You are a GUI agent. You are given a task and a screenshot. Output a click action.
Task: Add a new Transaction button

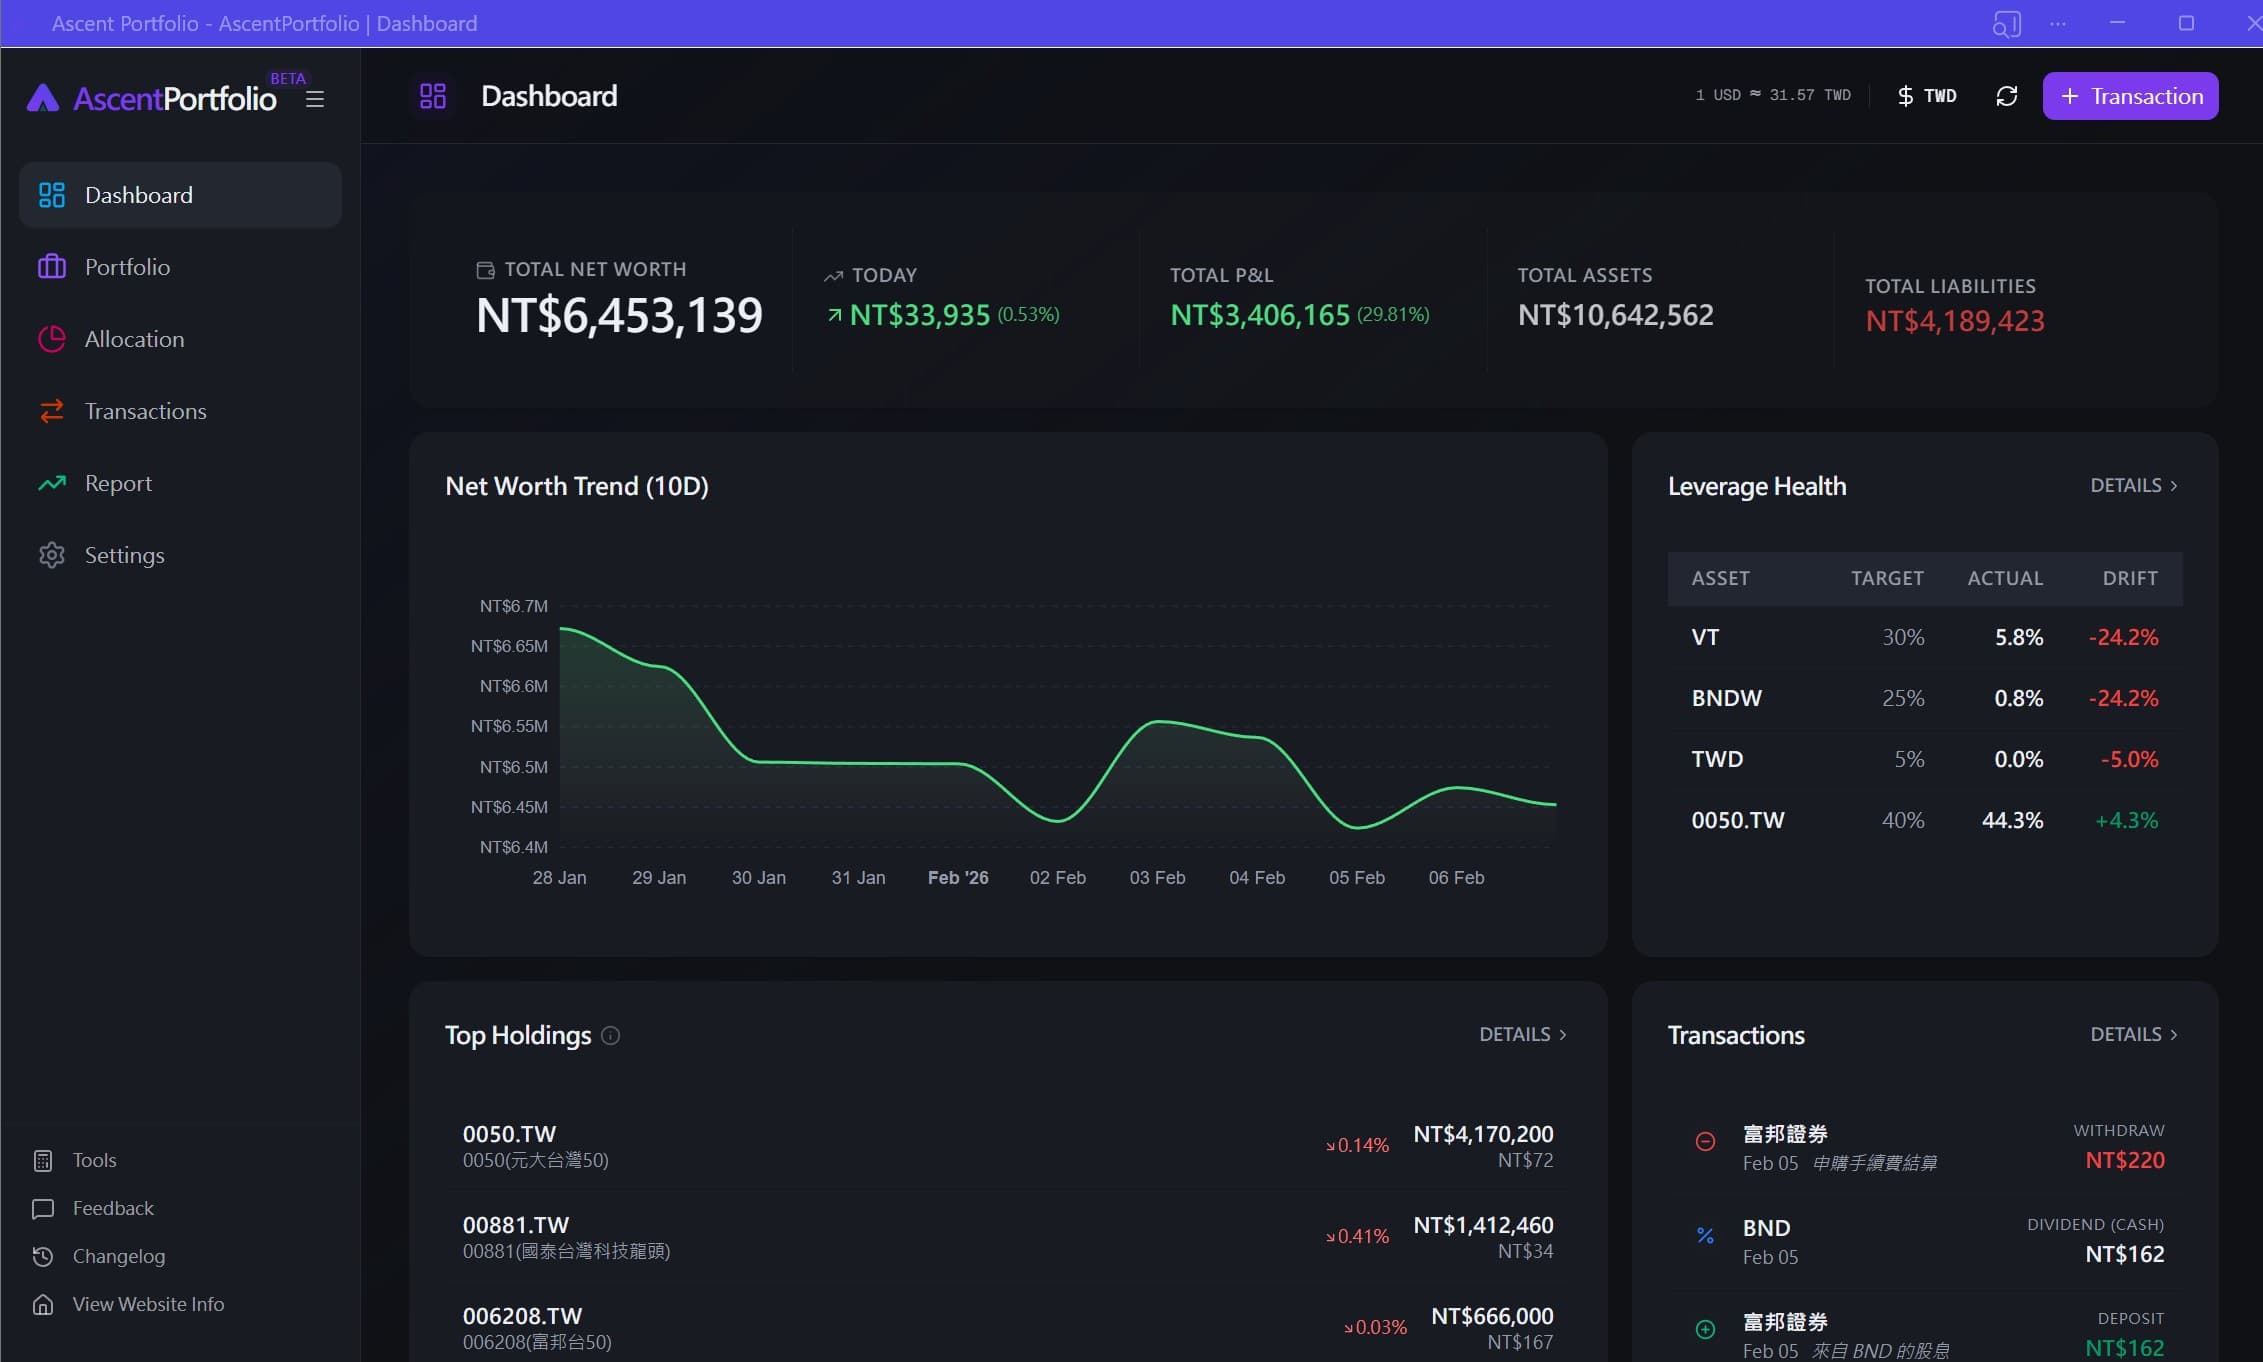[2130, 96]
